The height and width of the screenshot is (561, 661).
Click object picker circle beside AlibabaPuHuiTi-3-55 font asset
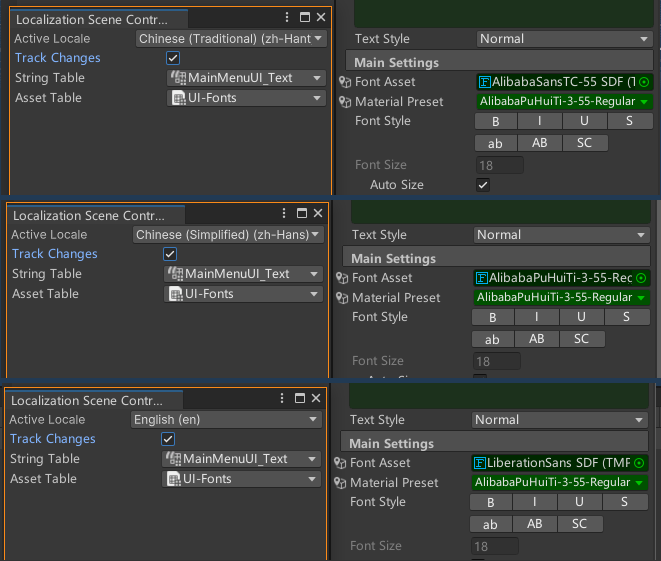coord(641,278)
